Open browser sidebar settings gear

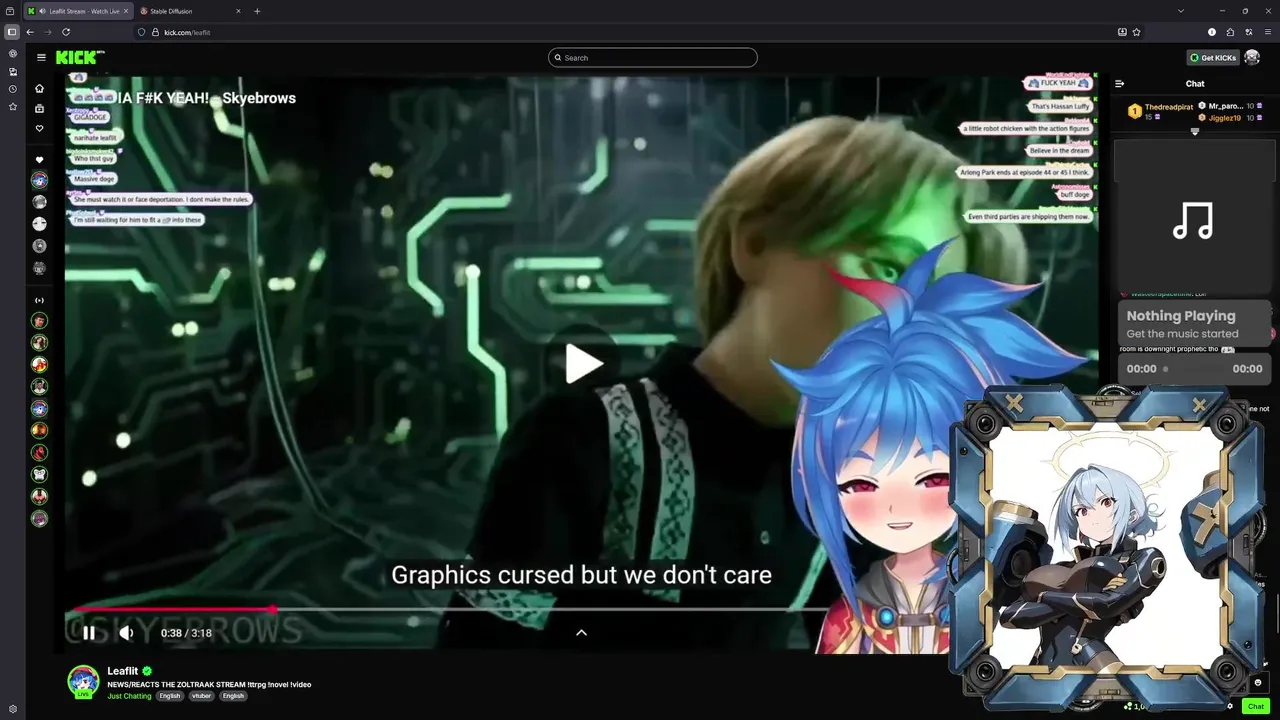(12, 709)
